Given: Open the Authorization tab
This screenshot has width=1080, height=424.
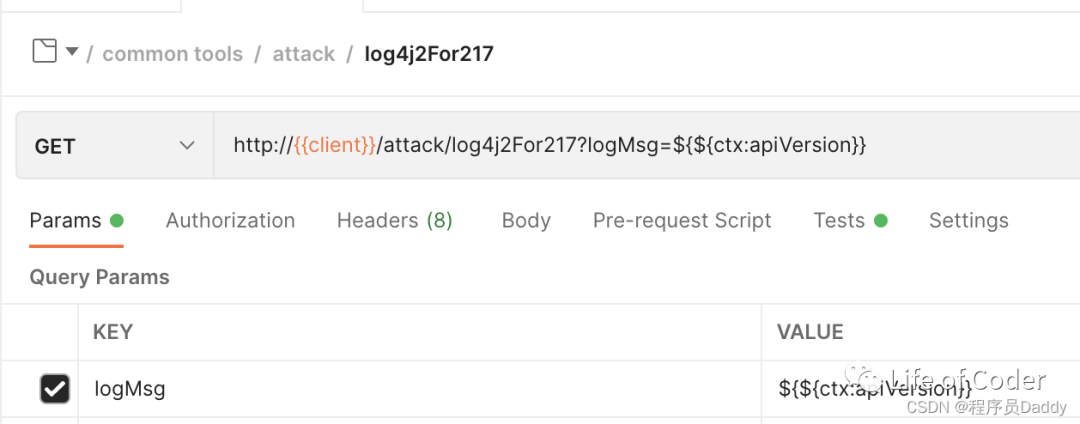Looking at the screenshot, I should click(x=230, y=220).
